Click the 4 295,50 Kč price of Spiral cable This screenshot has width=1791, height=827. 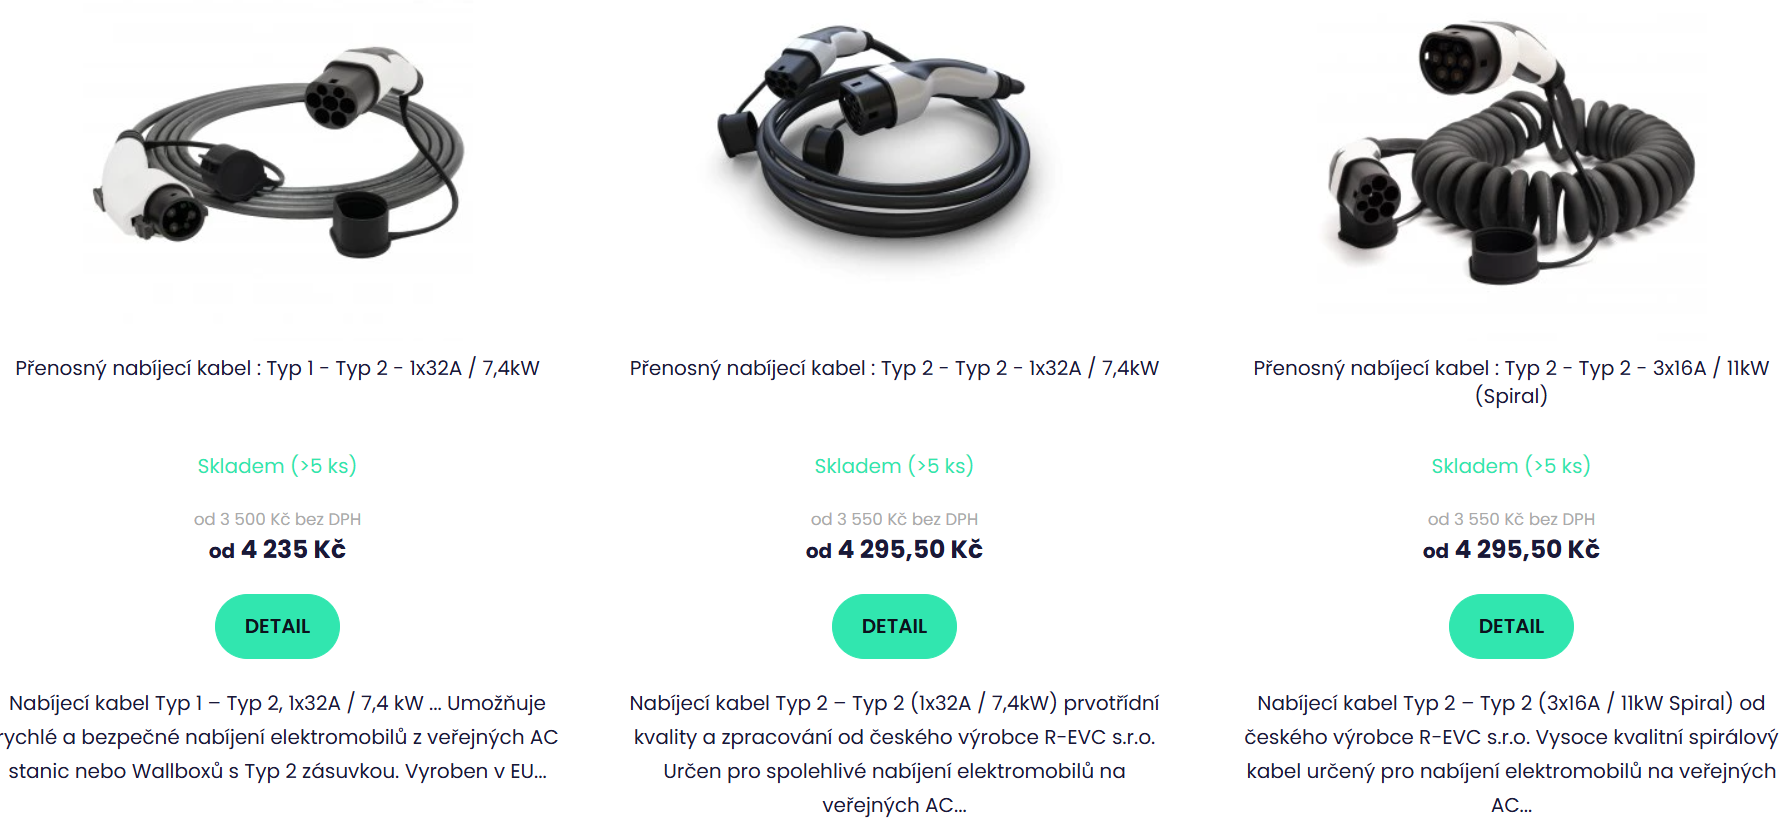[x=1510, y=550]
